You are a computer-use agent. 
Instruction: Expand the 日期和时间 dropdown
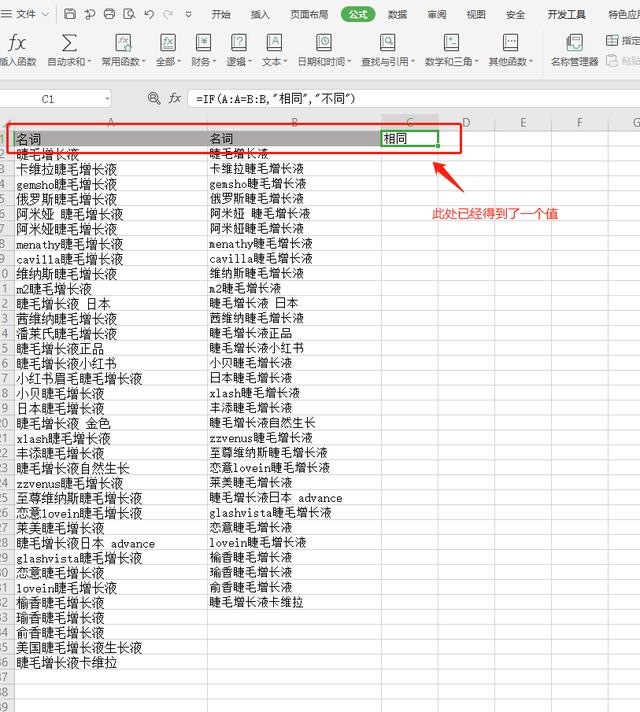[x=349, y=61]
